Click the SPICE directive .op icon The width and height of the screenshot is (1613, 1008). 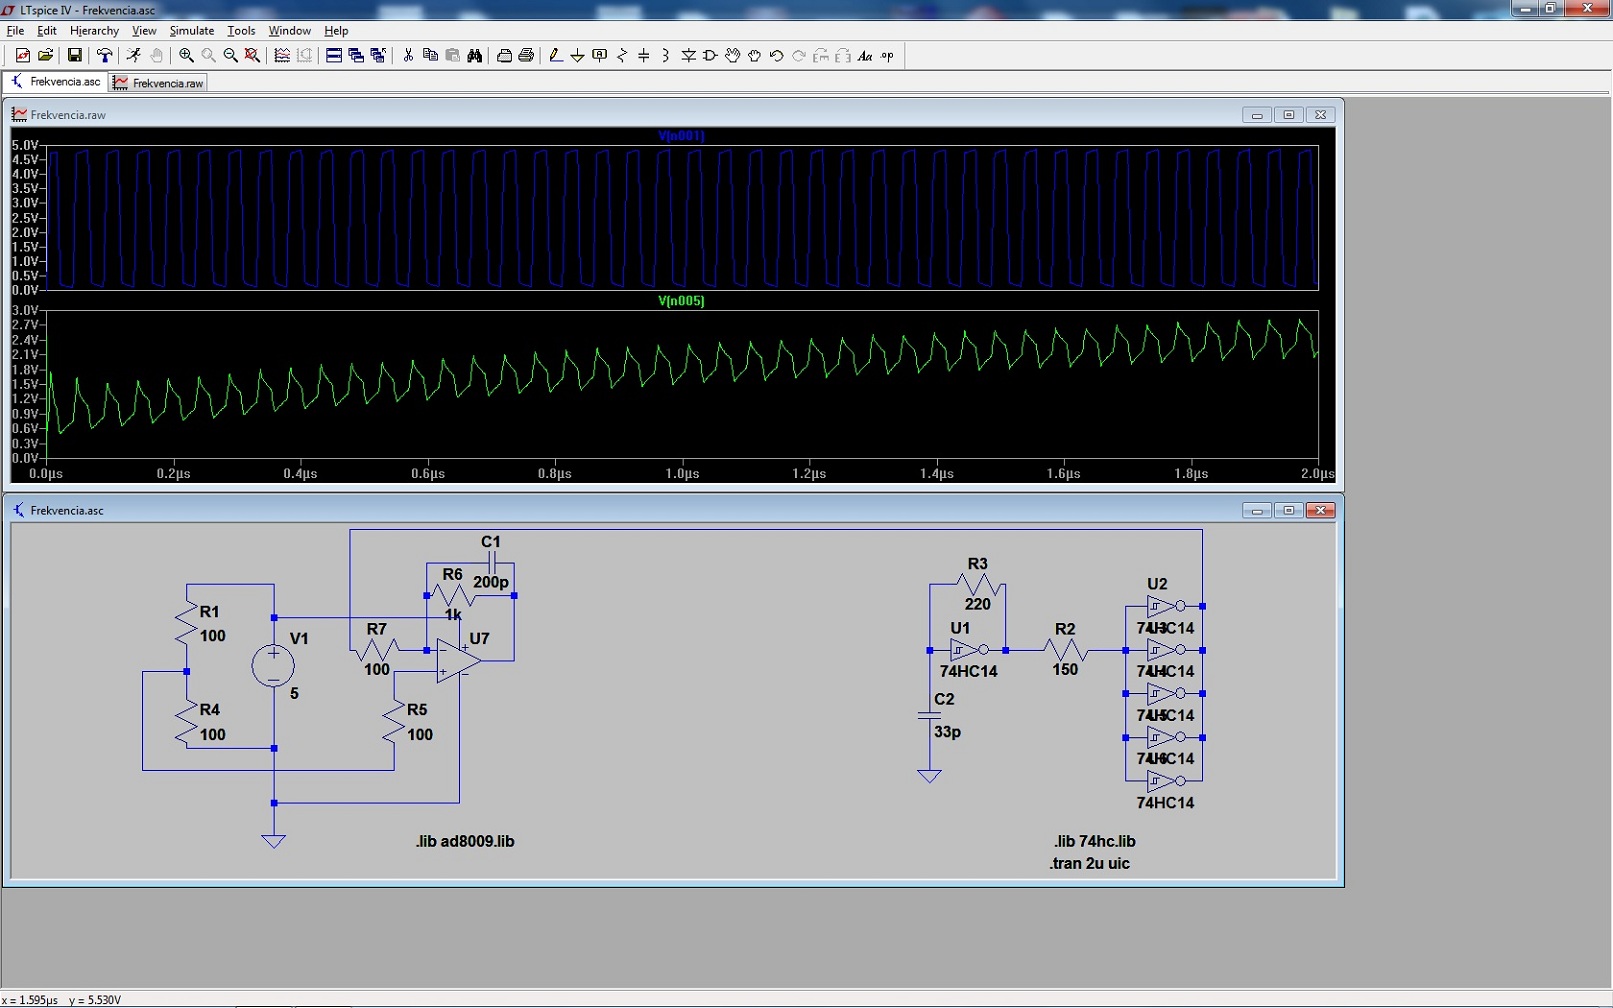point(887,56)
